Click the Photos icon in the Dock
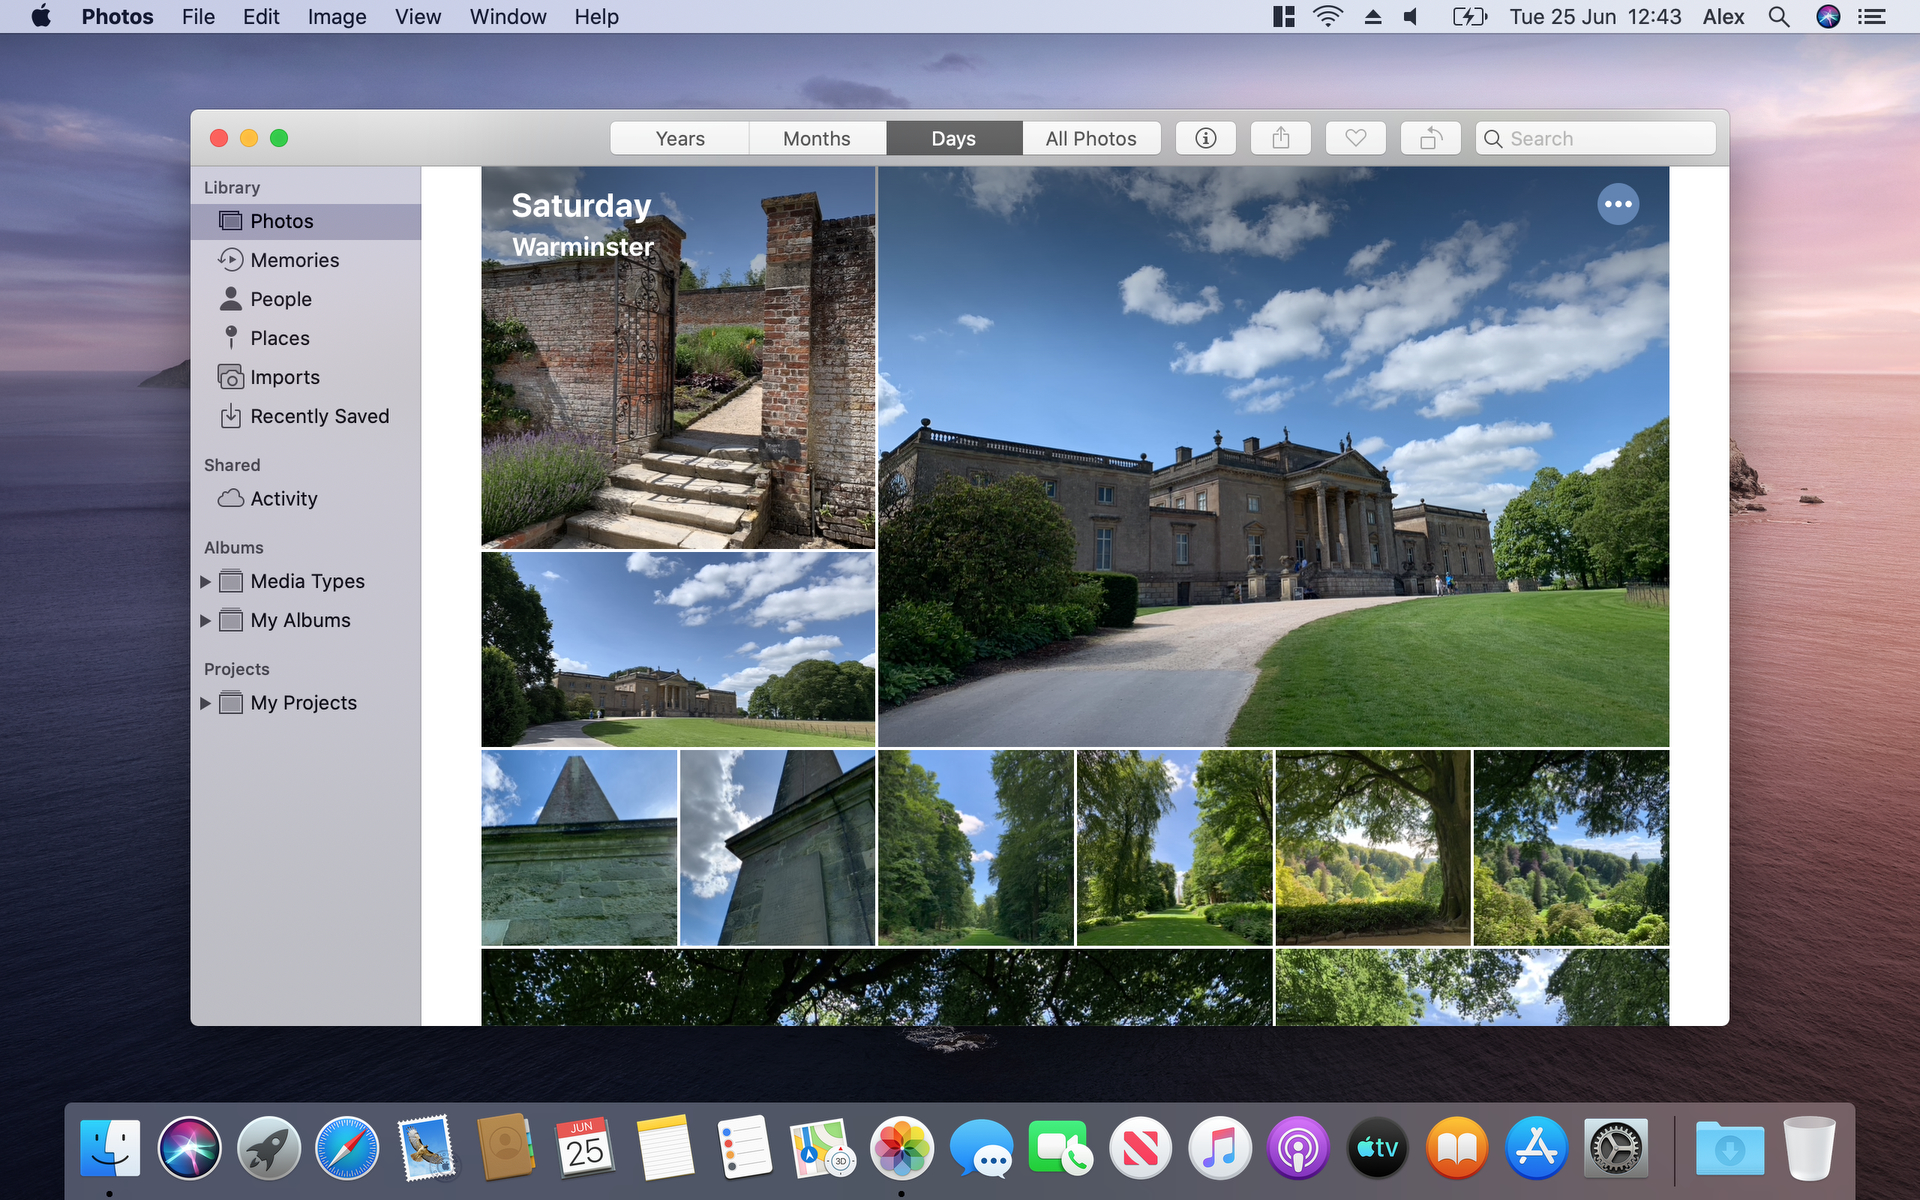 point(902,1148)
